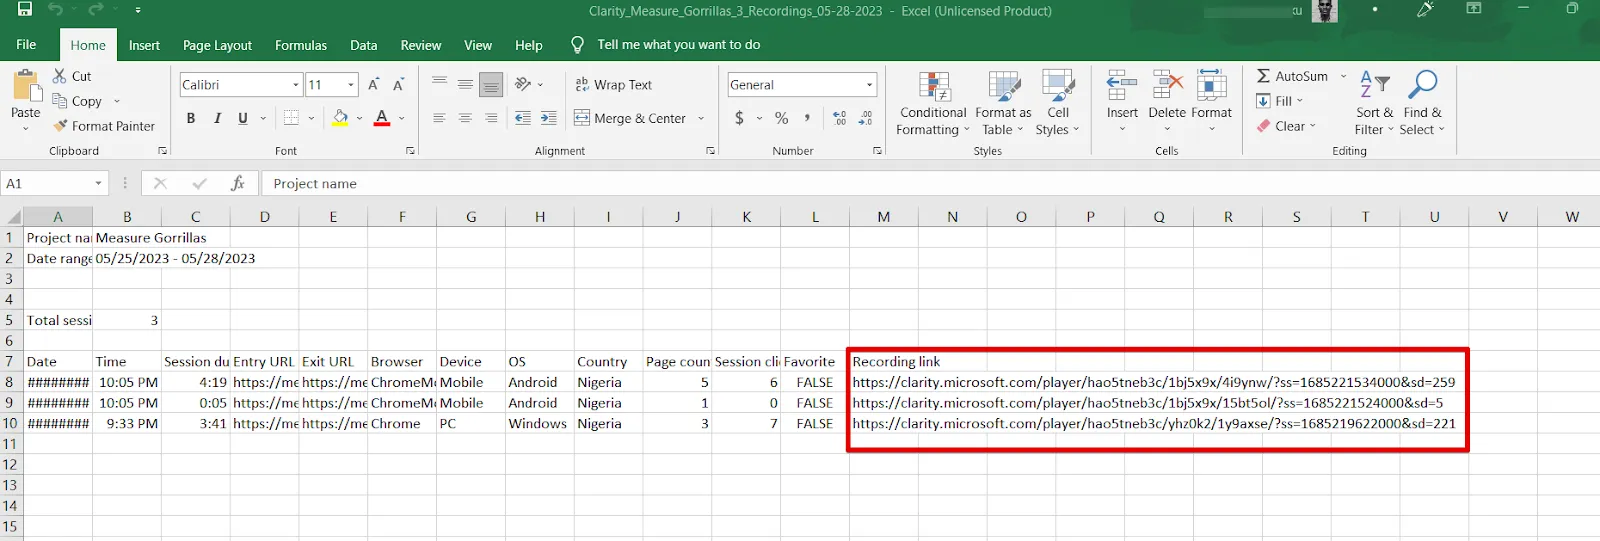Open Conditional Formatting menu
This screenshot has width=1600, height=541.
point(933,103)
